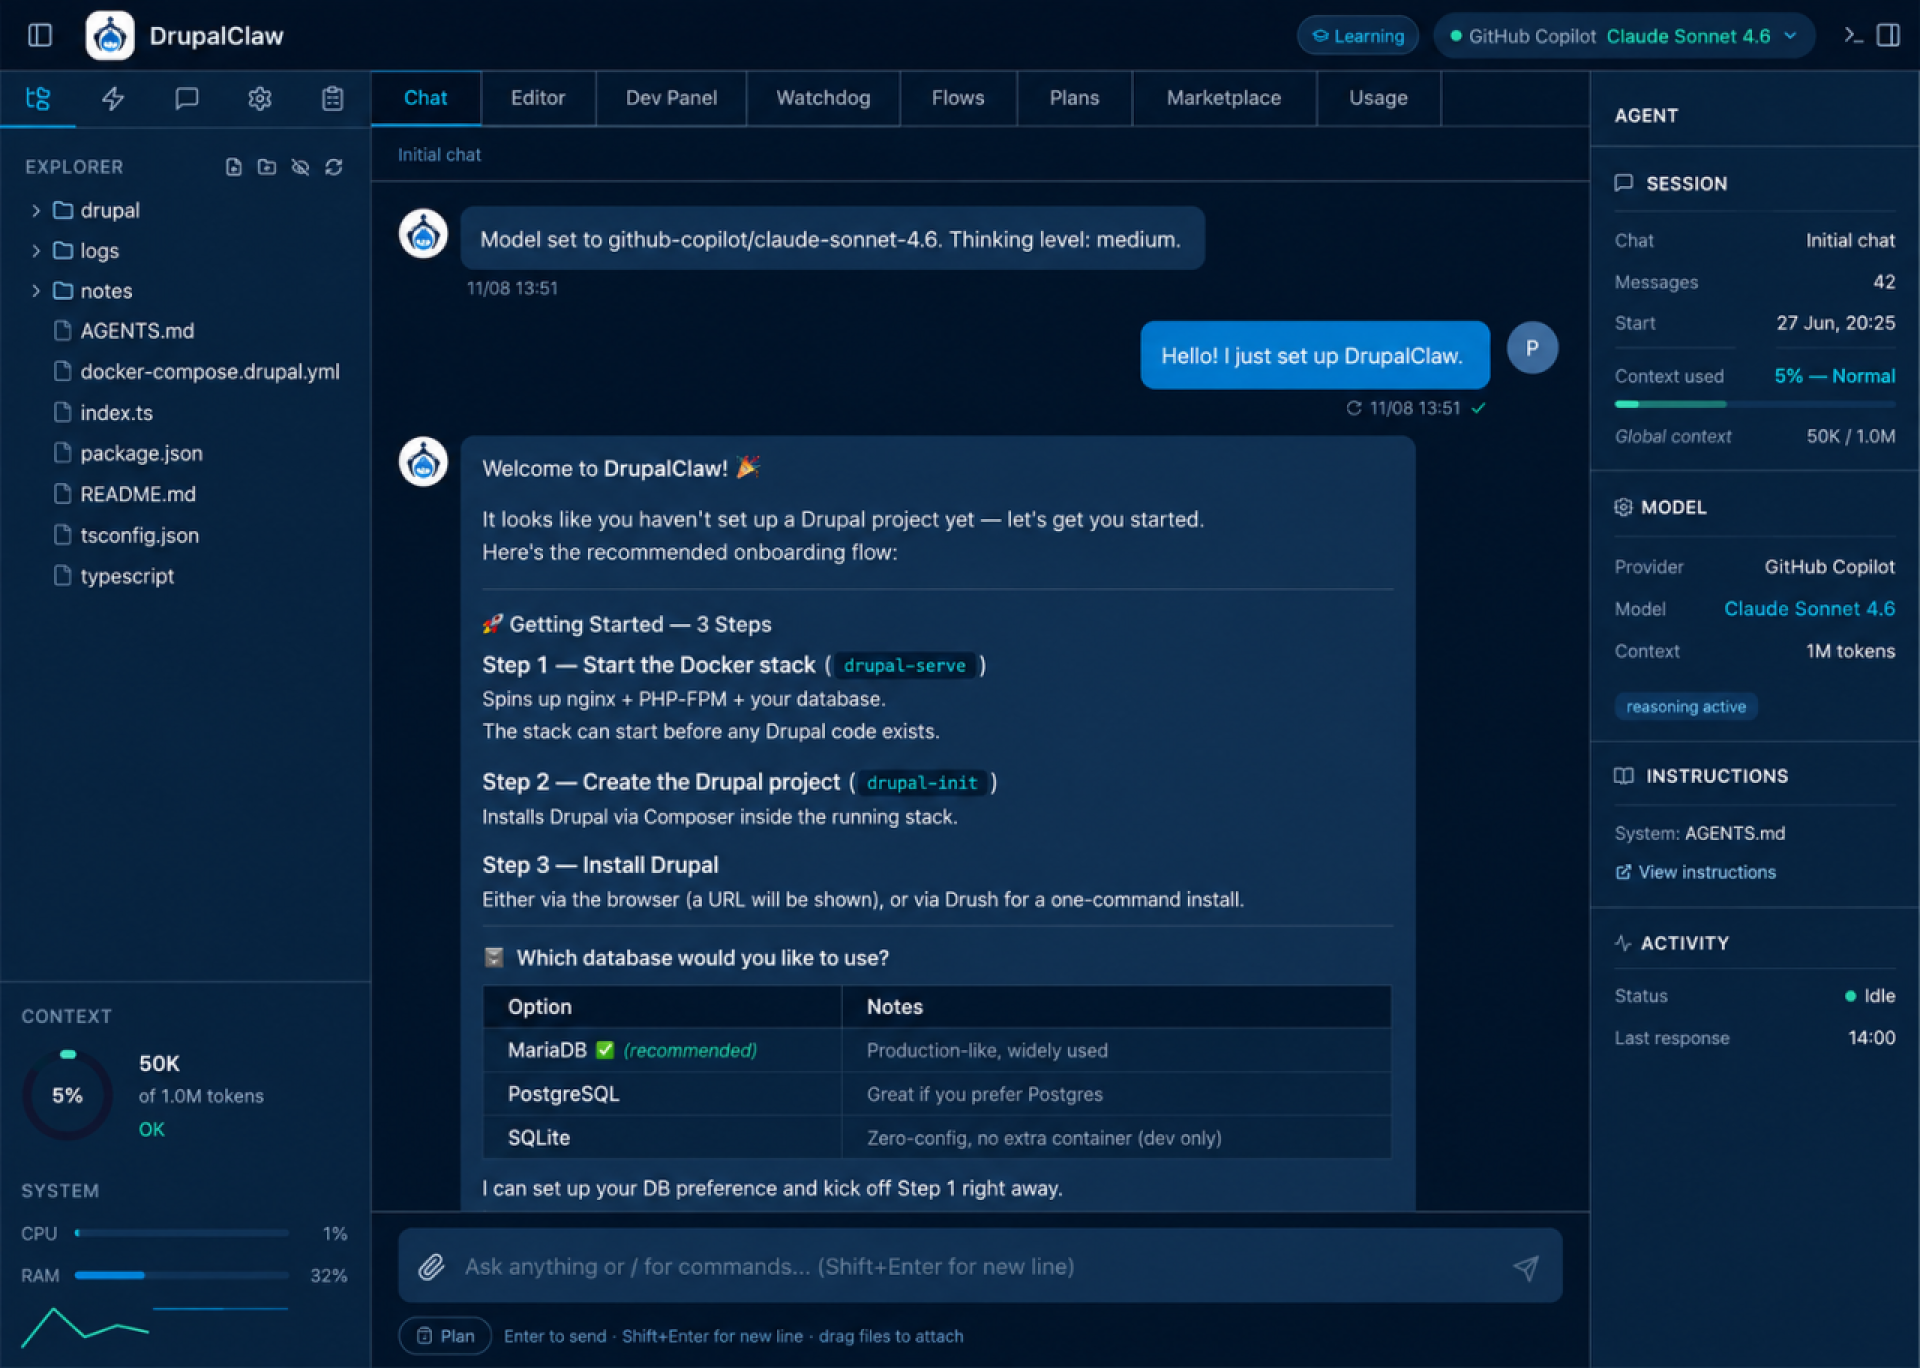This screenshot has width=1920, height=1368.
Task: Click the View instructions link
Action: (x=1696, y=872)
